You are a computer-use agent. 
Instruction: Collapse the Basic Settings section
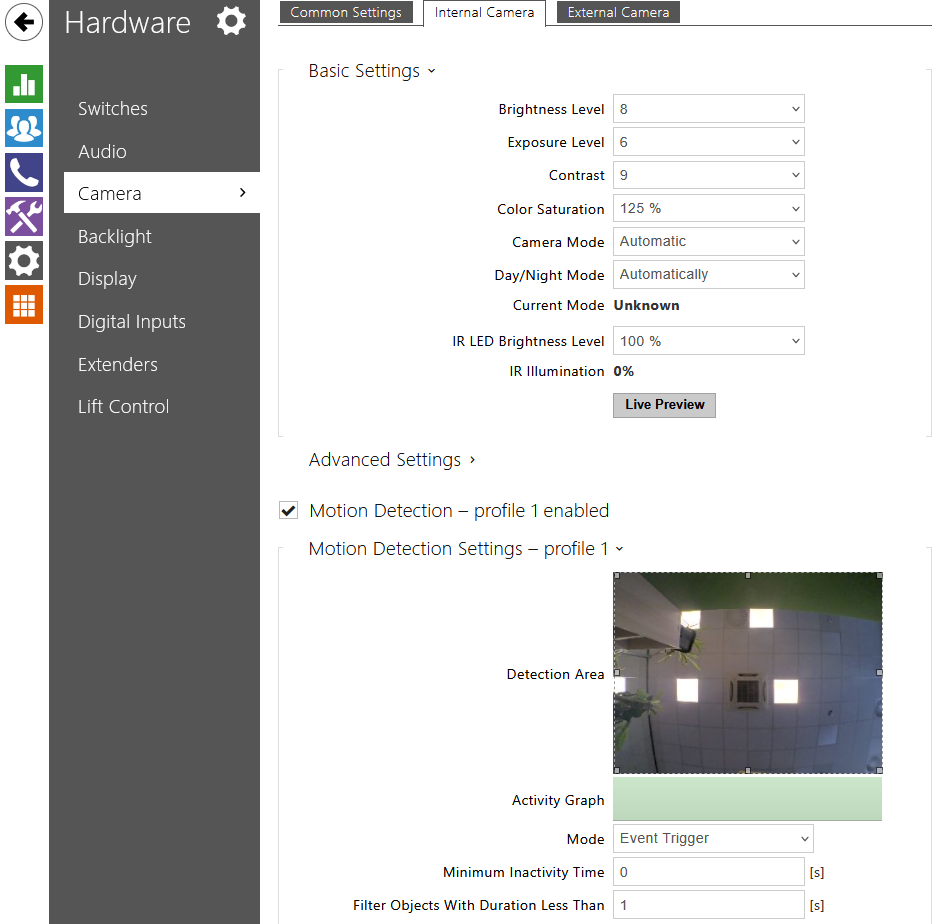(372, 71)
